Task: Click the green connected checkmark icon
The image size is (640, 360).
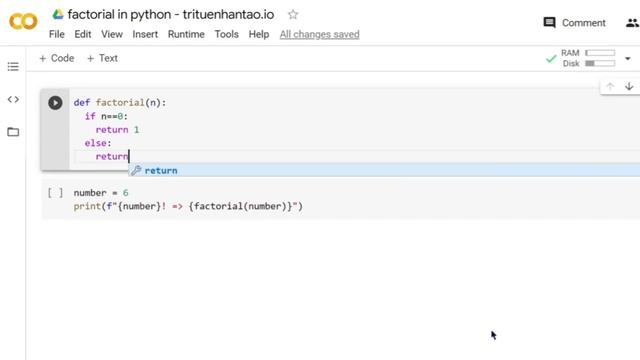Action: 551,59
